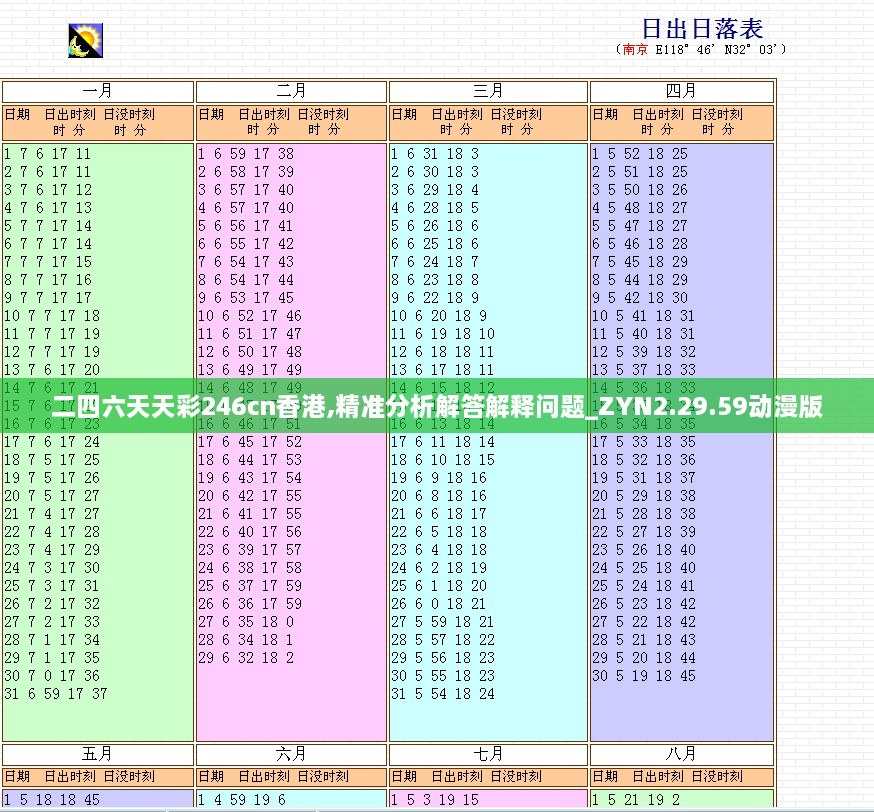The height and width of the screenshot is (812, 874).
Task: Click July row '1 5 3 19 15'
Action: point(435,800)
